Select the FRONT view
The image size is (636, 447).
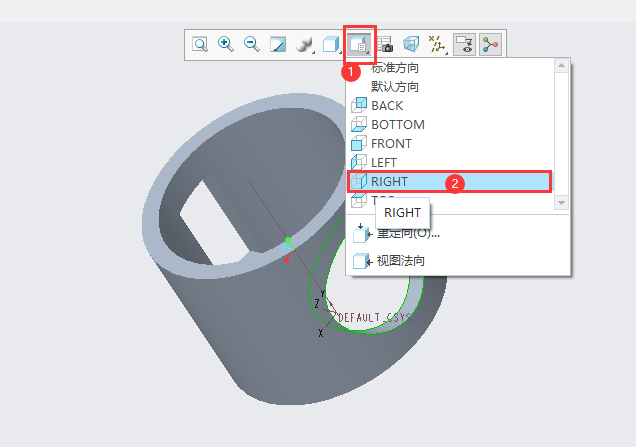pyautogui.click(x=451, y=144)
